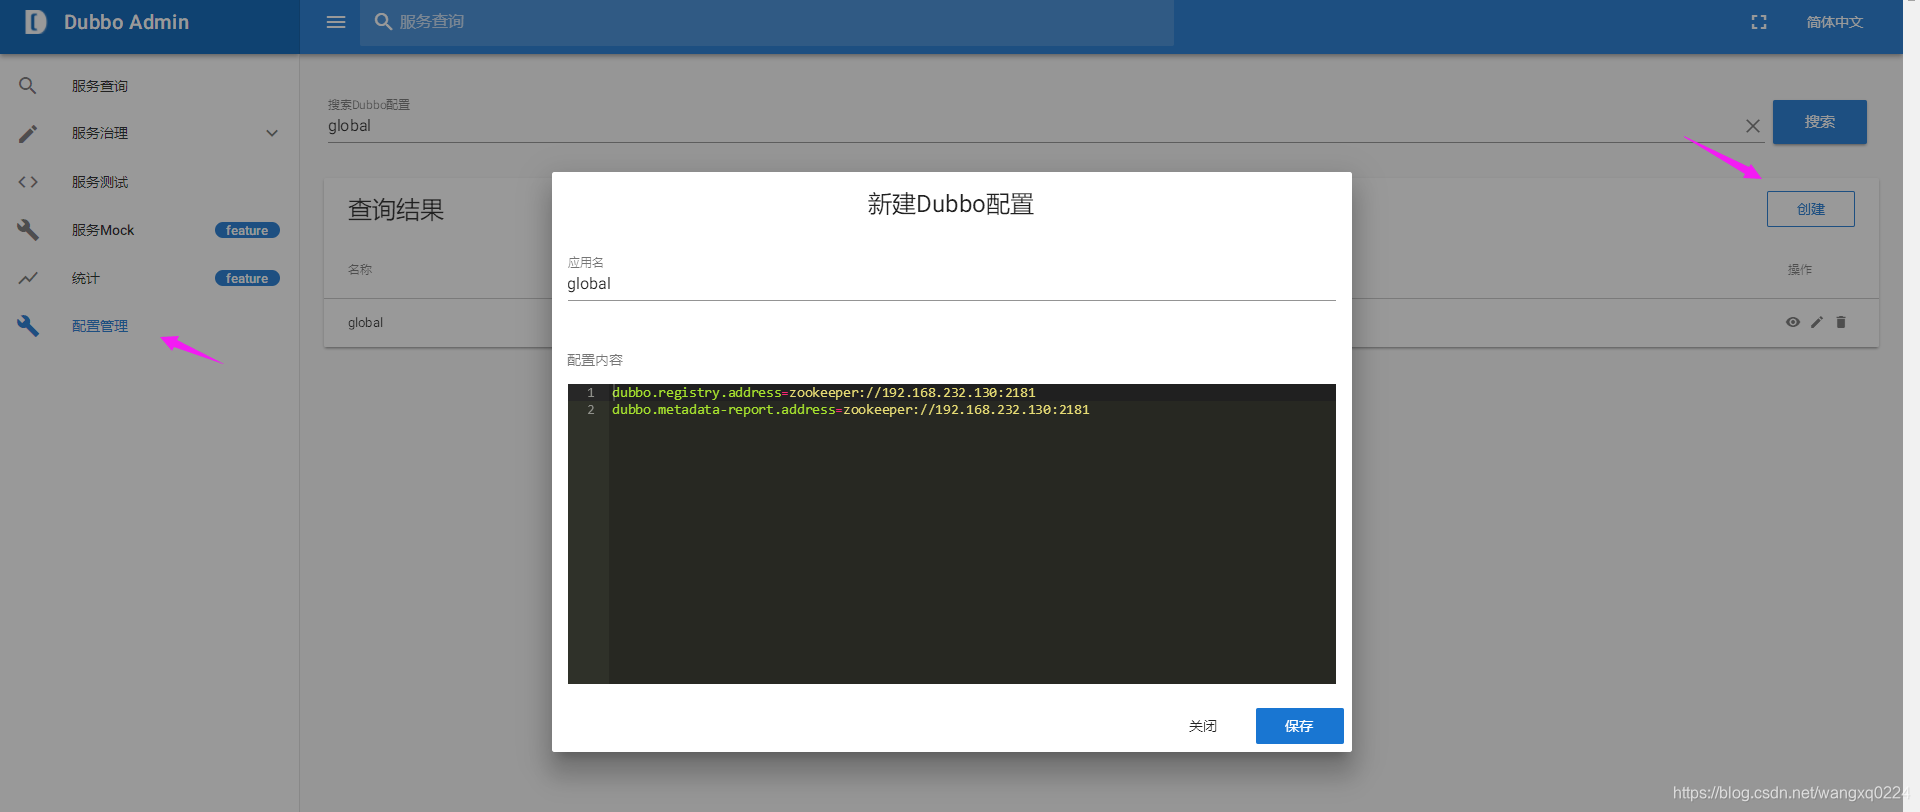
Task: Click 关闭 to close the dialog
Action: (x=1203, y=726)
